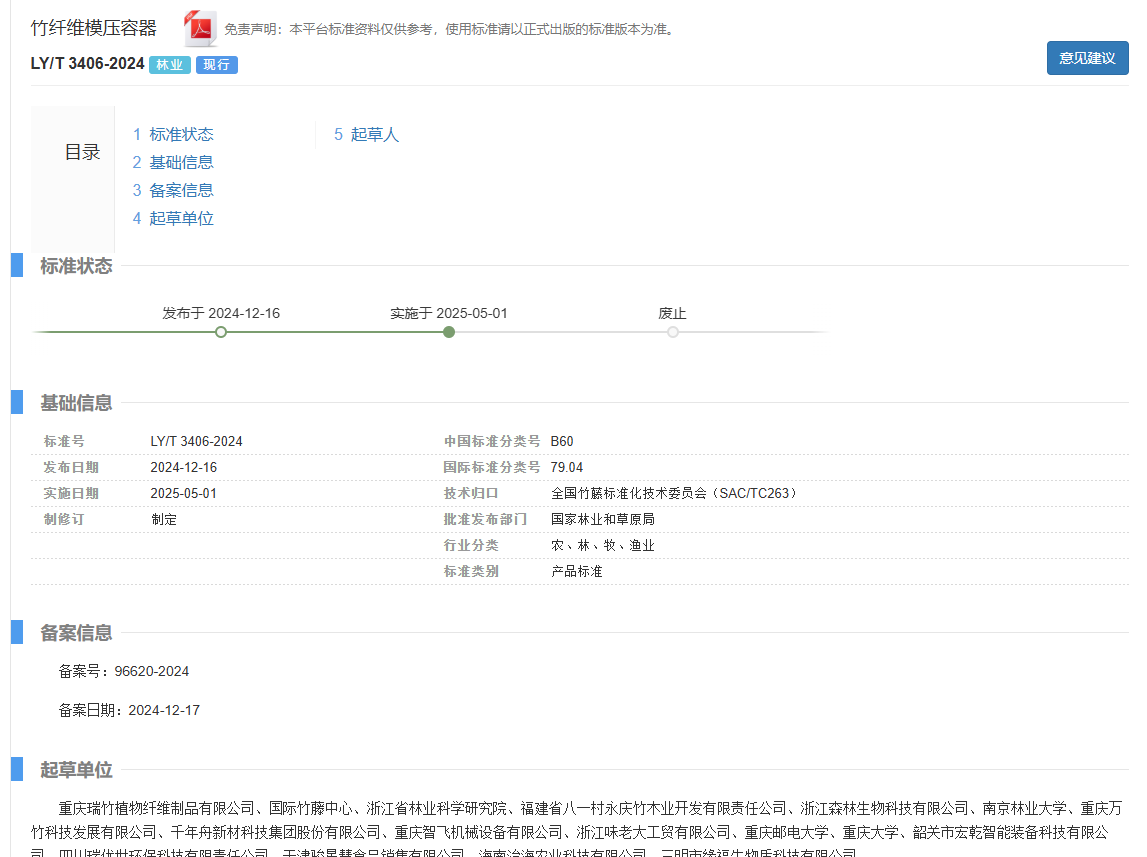Click the 目录 contents label
1147x857 pixels.
pos(82,152)
